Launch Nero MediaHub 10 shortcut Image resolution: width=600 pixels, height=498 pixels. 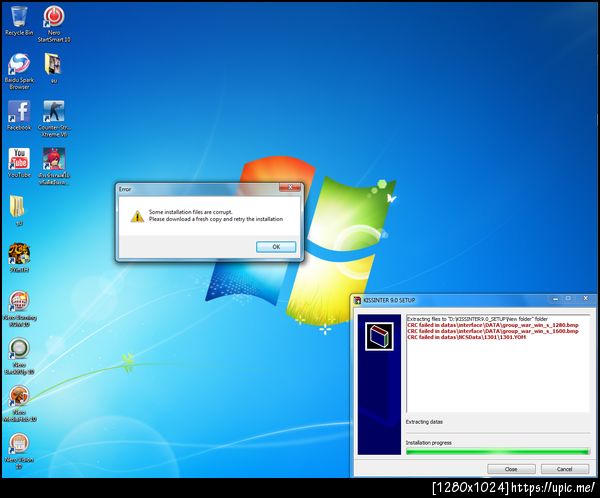(x=19, y=404)
